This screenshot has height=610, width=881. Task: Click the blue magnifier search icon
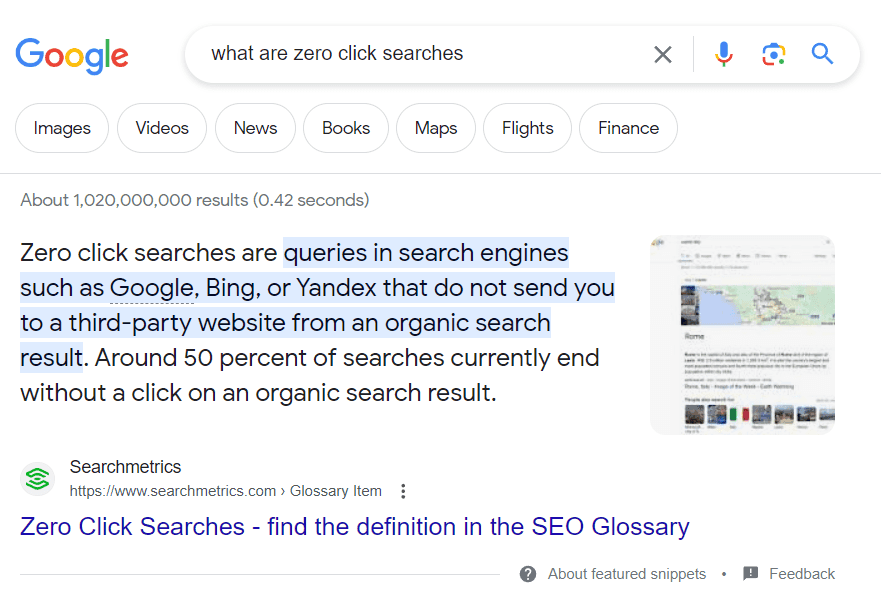click(x=822, y=54)
